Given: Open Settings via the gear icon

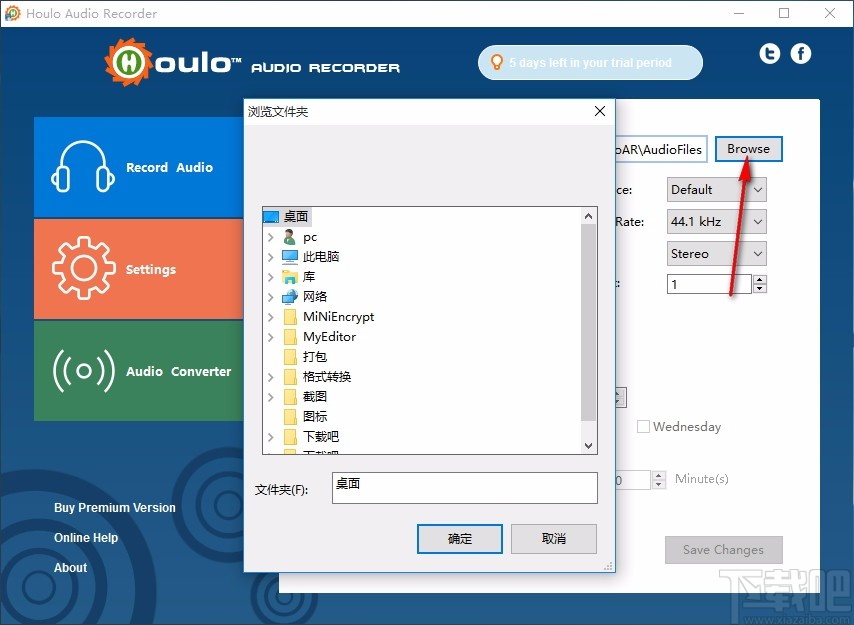Looking at the screenshot, I should tap(83, 268).
